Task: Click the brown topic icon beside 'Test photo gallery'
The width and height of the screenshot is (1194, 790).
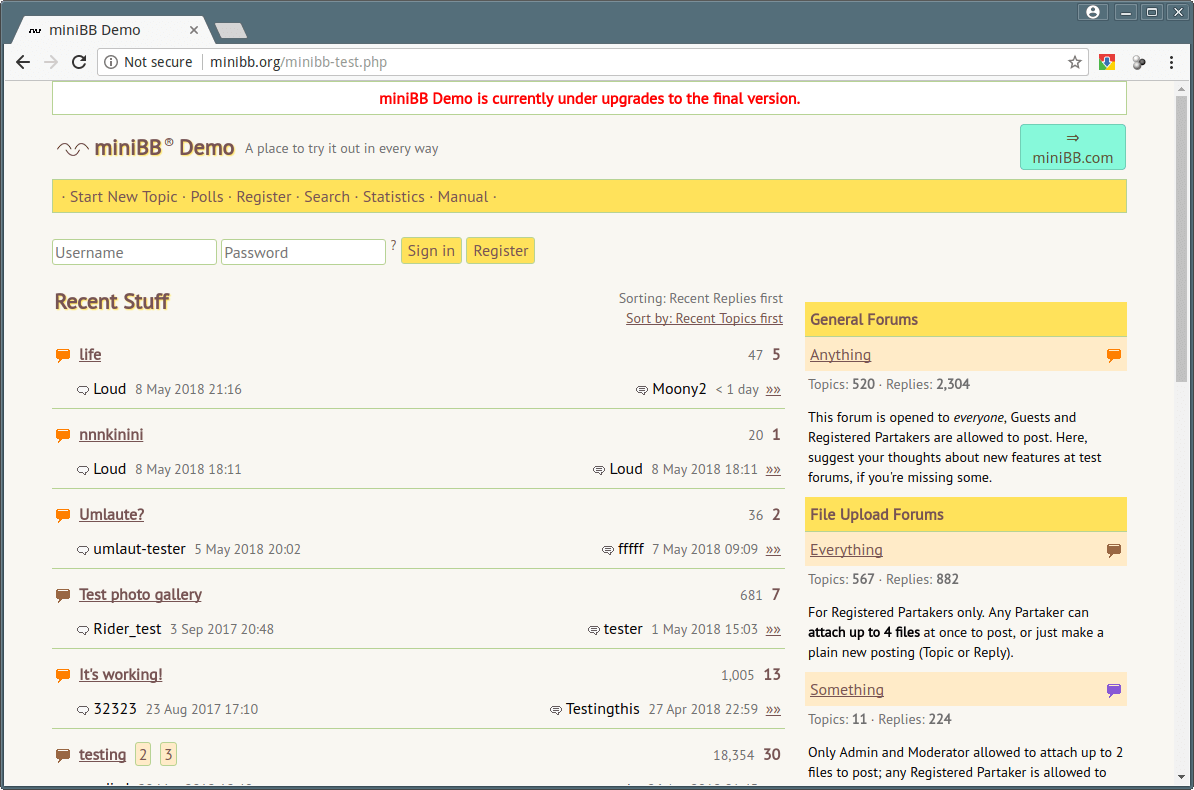Action: click(63, 595)
